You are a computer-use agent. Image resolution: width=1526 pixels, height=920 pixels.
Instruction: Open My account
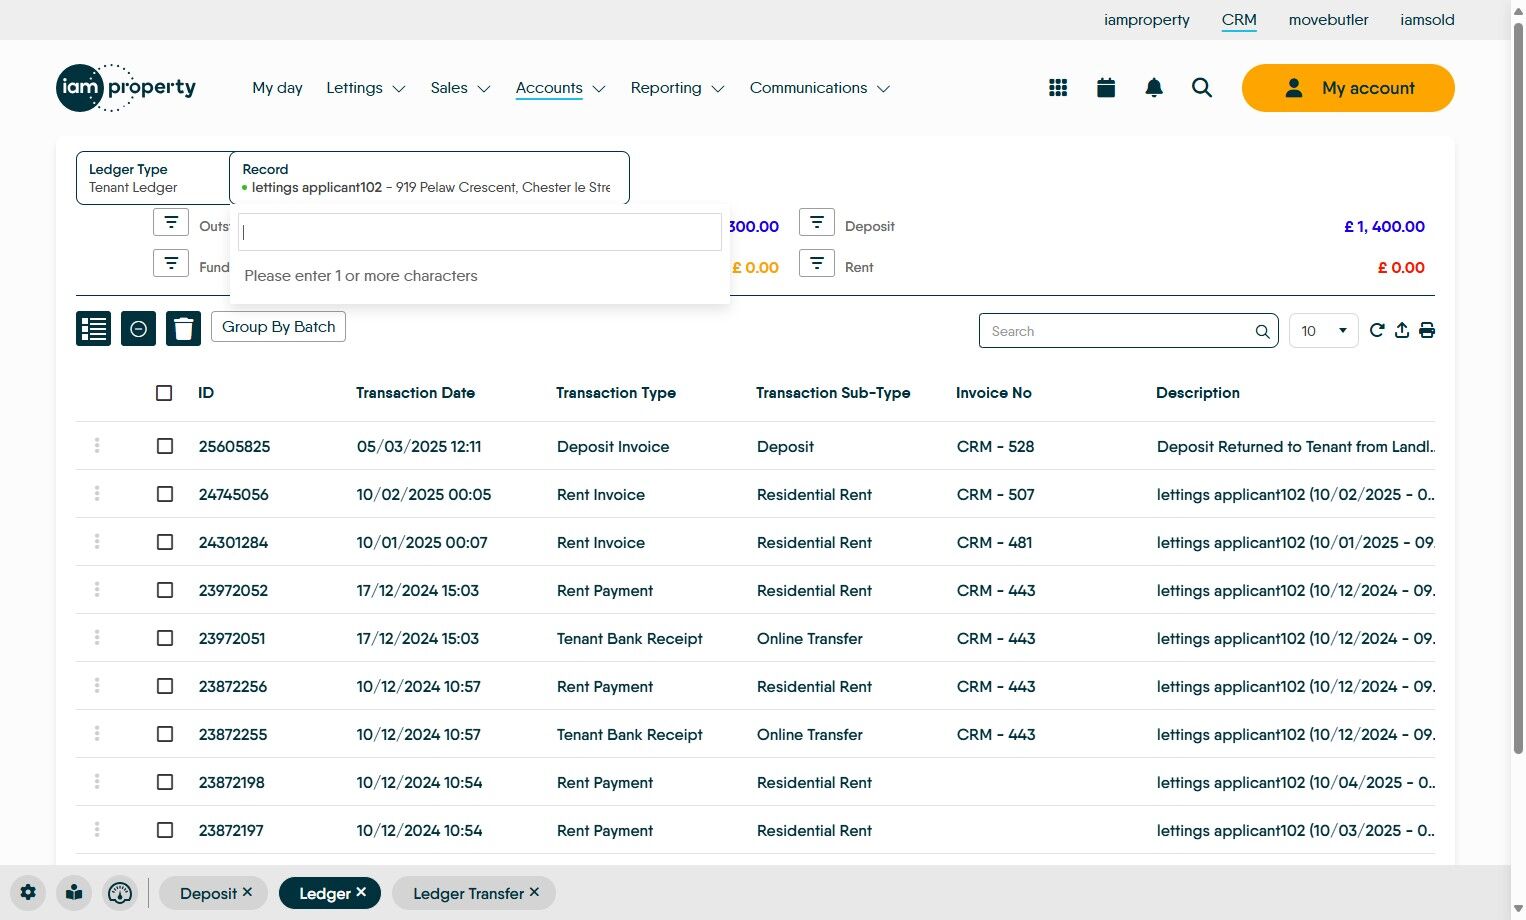click(x=1348, y=88)
